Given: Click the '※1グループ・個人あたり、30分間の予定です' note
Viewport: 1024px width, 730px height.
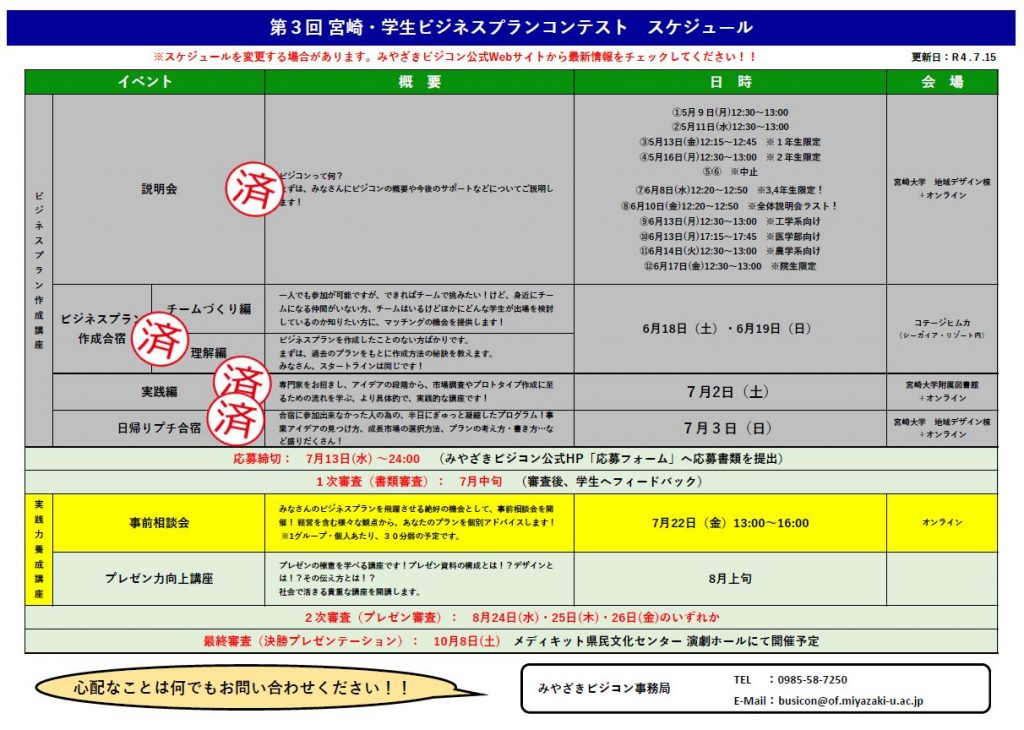Looking at the screenshot, I should (x=370, y=537).
